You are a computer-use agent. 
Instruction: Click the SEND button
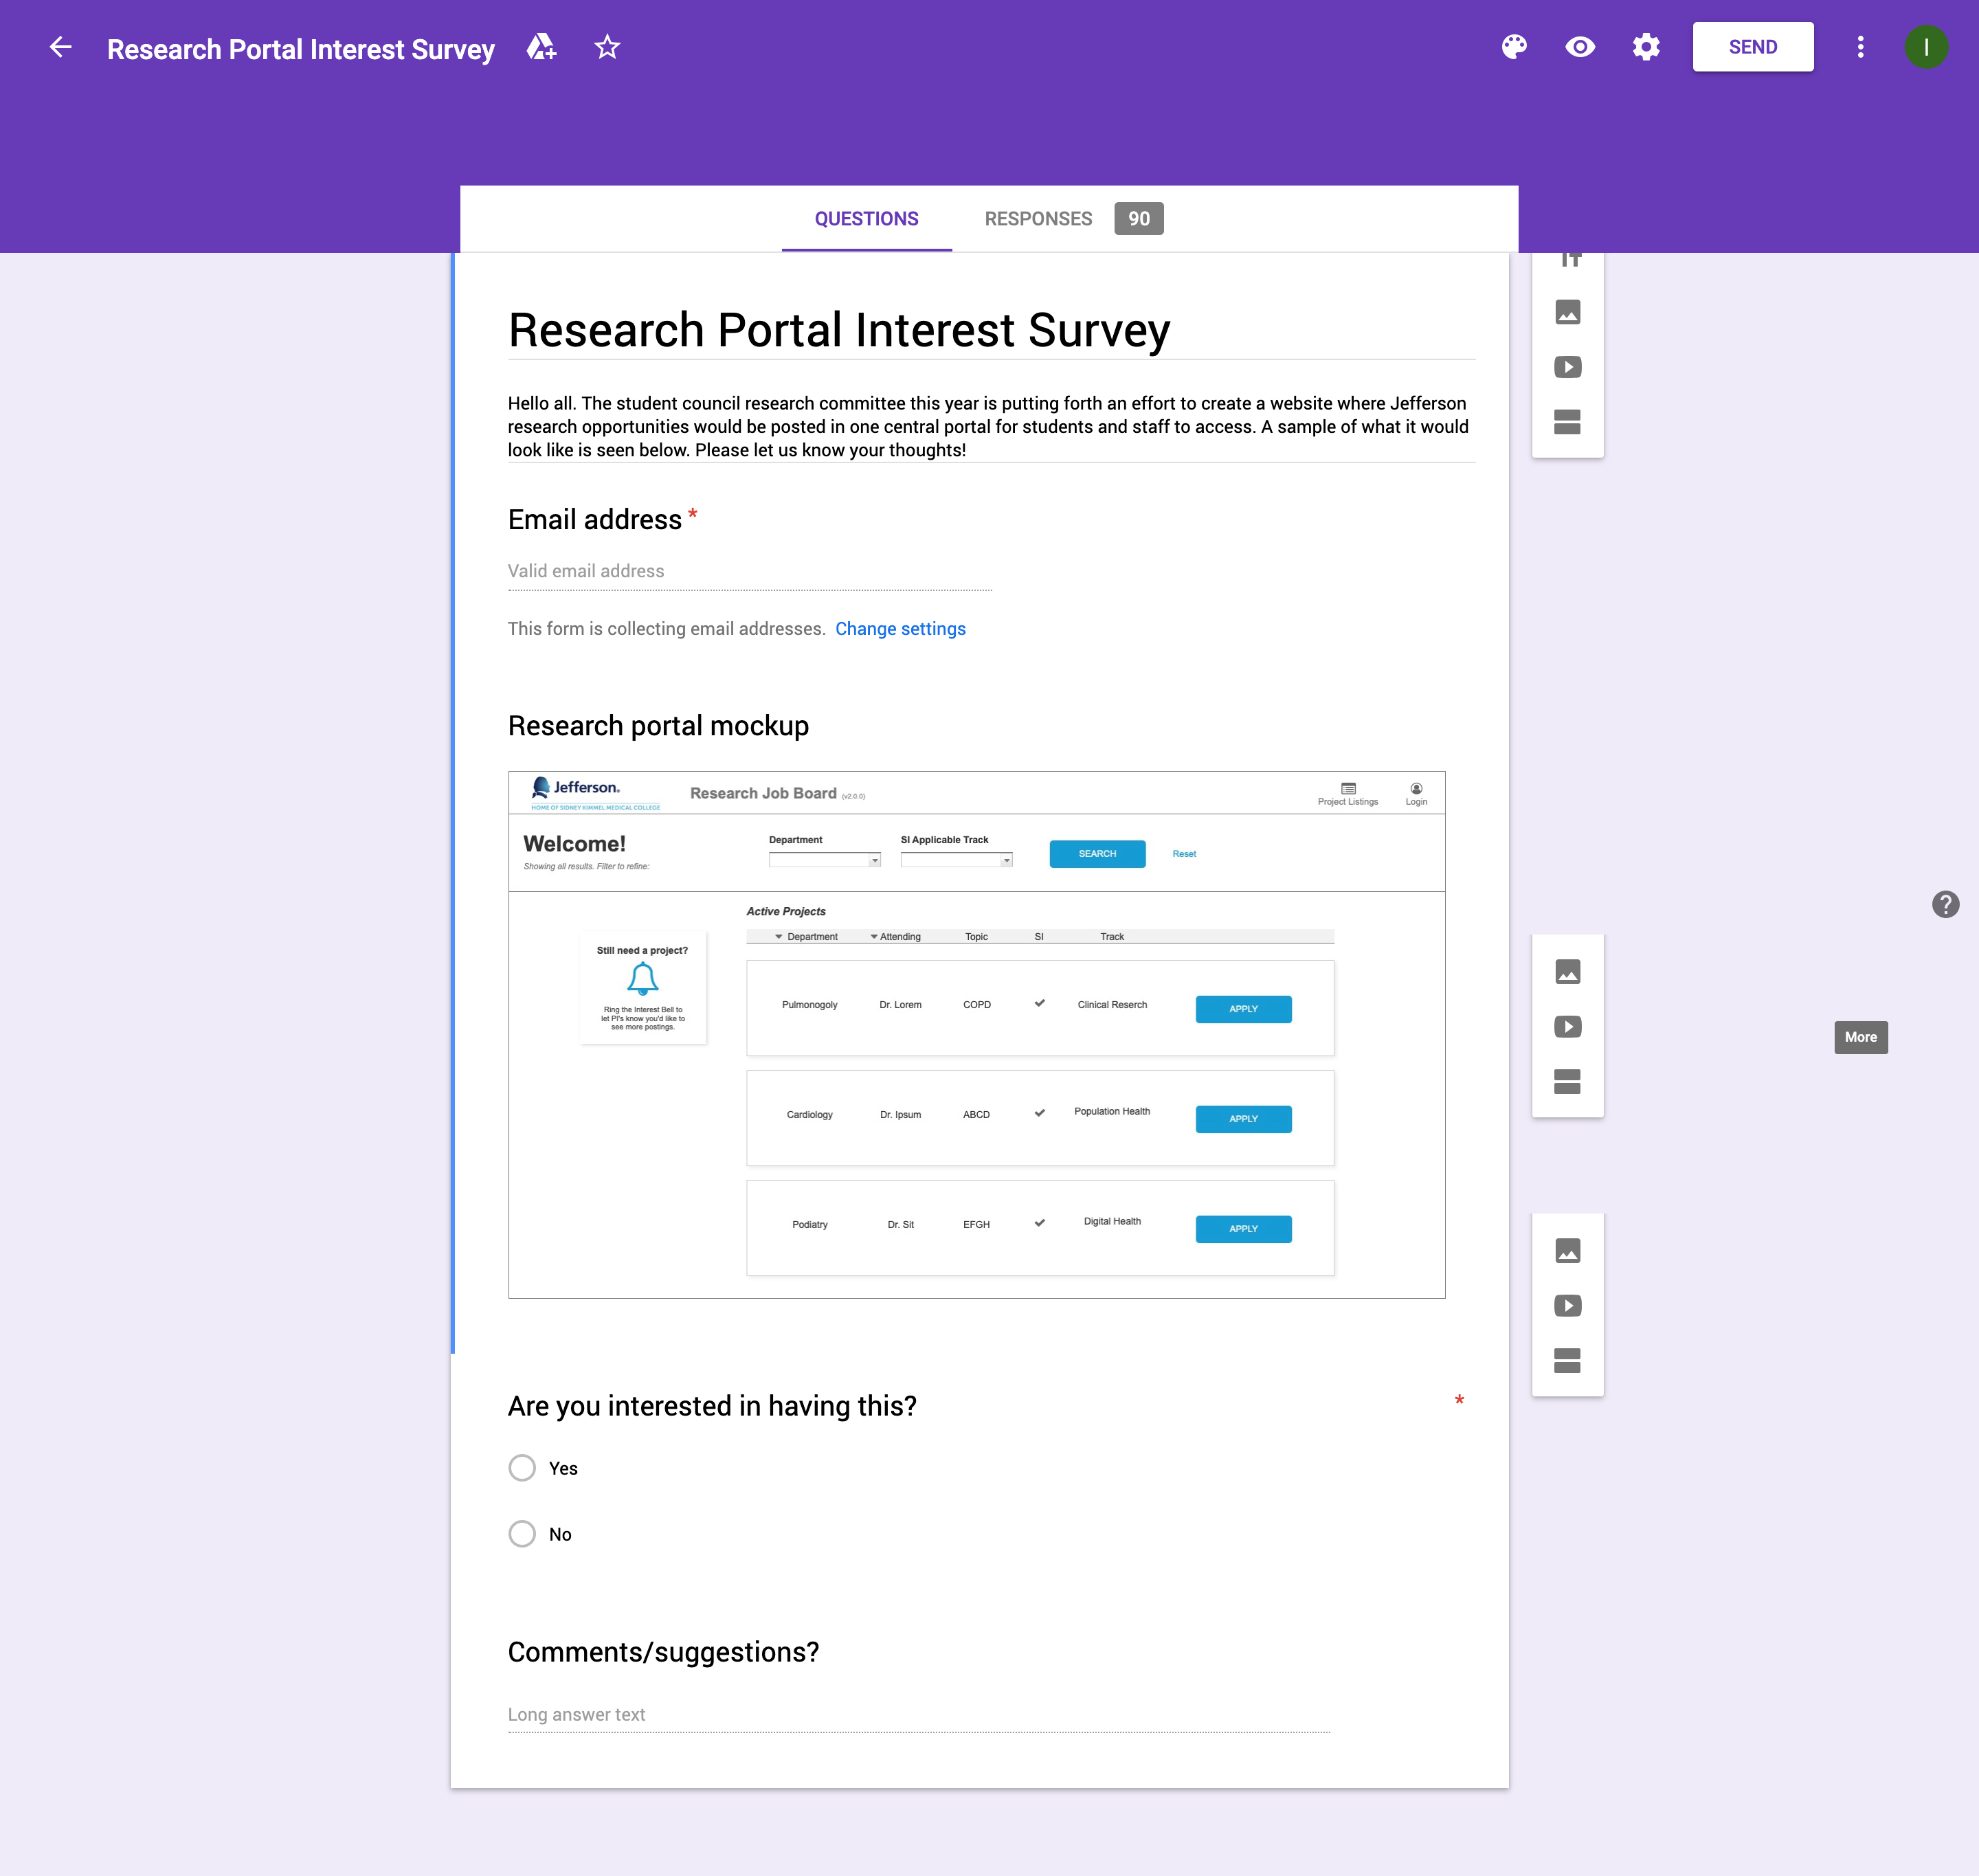(1752, 47)
